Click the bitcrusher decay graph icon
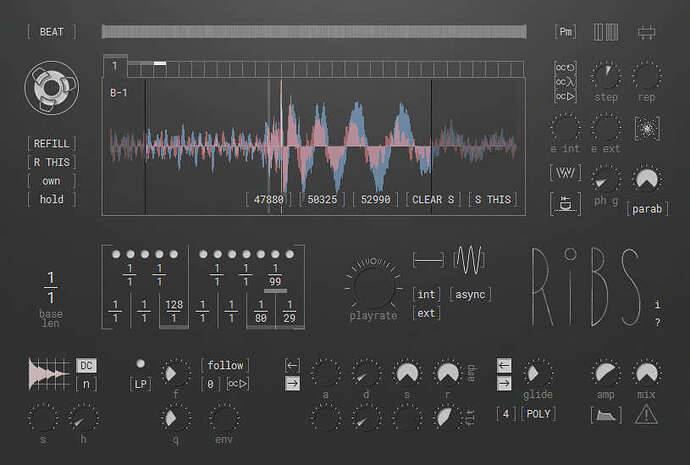The image size is (690, 465). [49, 374]
